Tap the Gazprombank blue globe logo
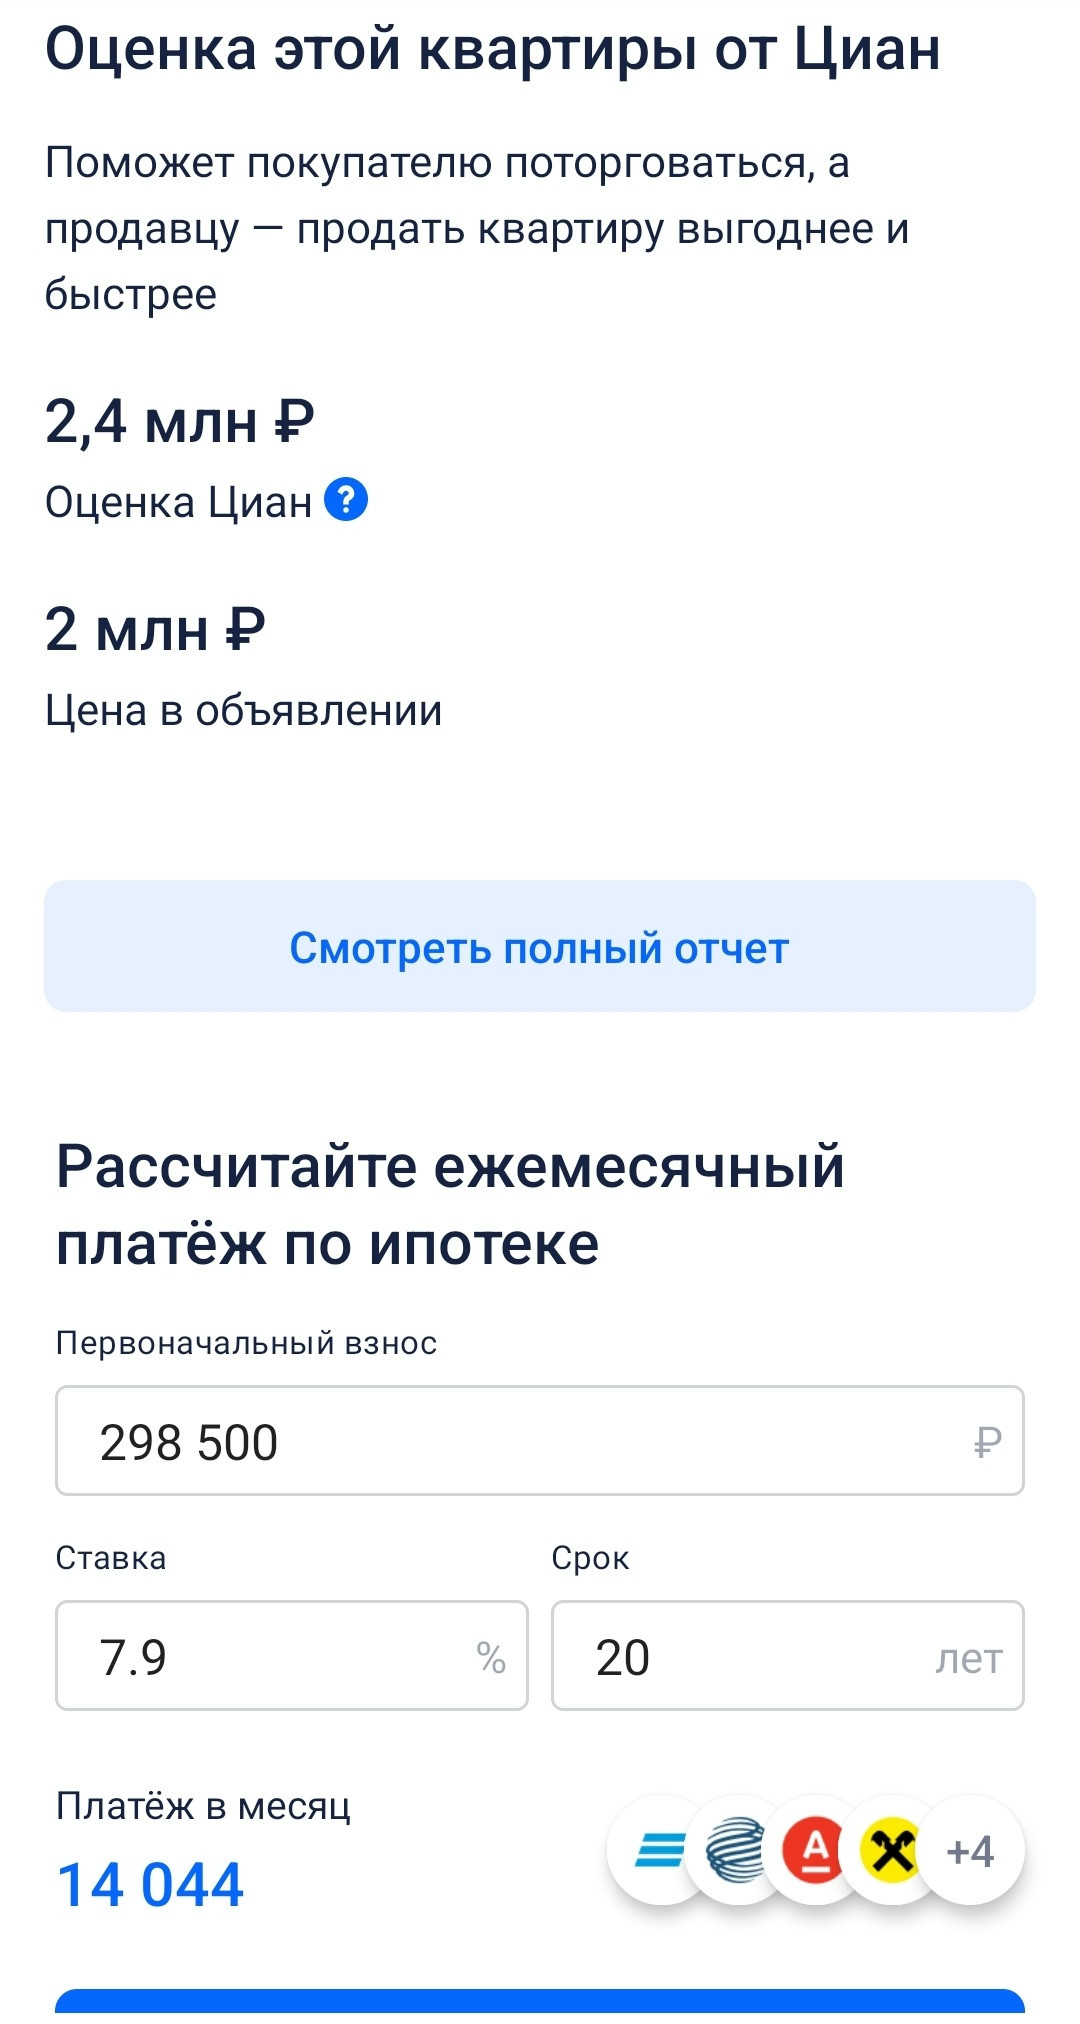The image size is (1080, 2024). [x=736, y=1850]
